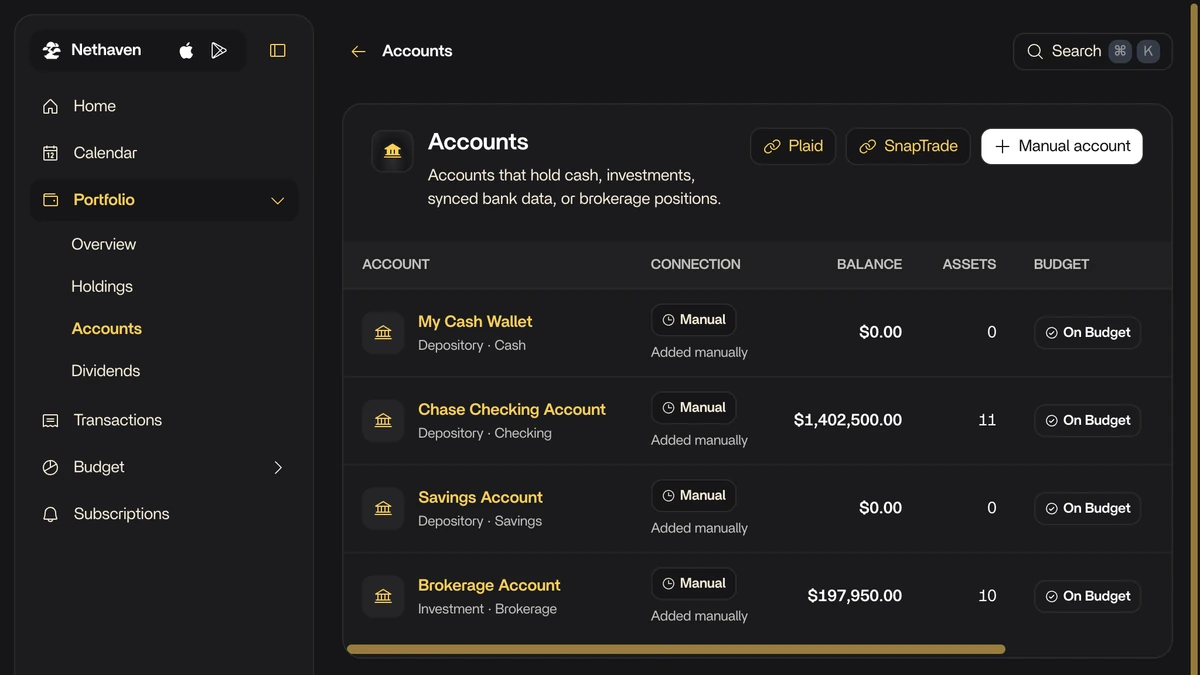Click the Google Play store icon
The height and width of the screenshot is (675, 1200).
(x=219, y=51)
